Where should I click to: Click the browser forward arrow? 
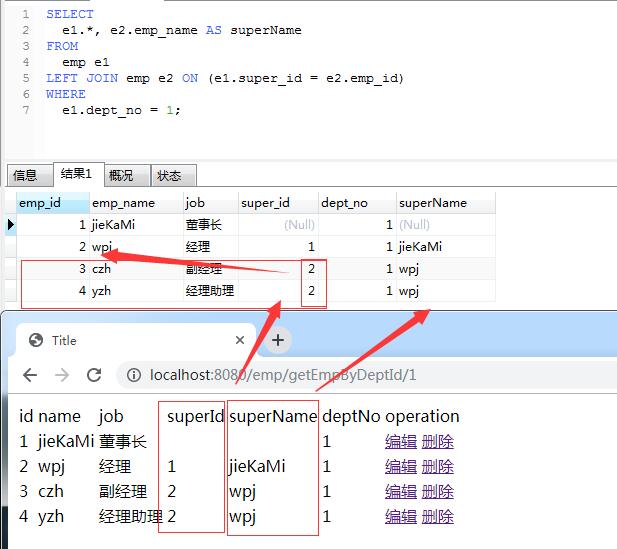pos(62,375)
